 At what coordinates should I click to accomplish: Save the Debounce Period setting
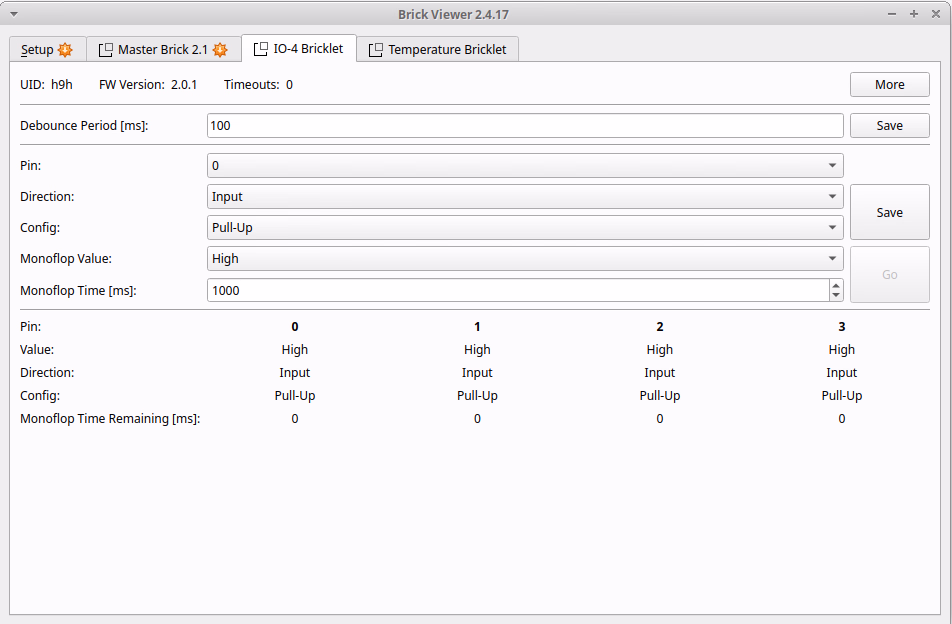pos(889,126)
